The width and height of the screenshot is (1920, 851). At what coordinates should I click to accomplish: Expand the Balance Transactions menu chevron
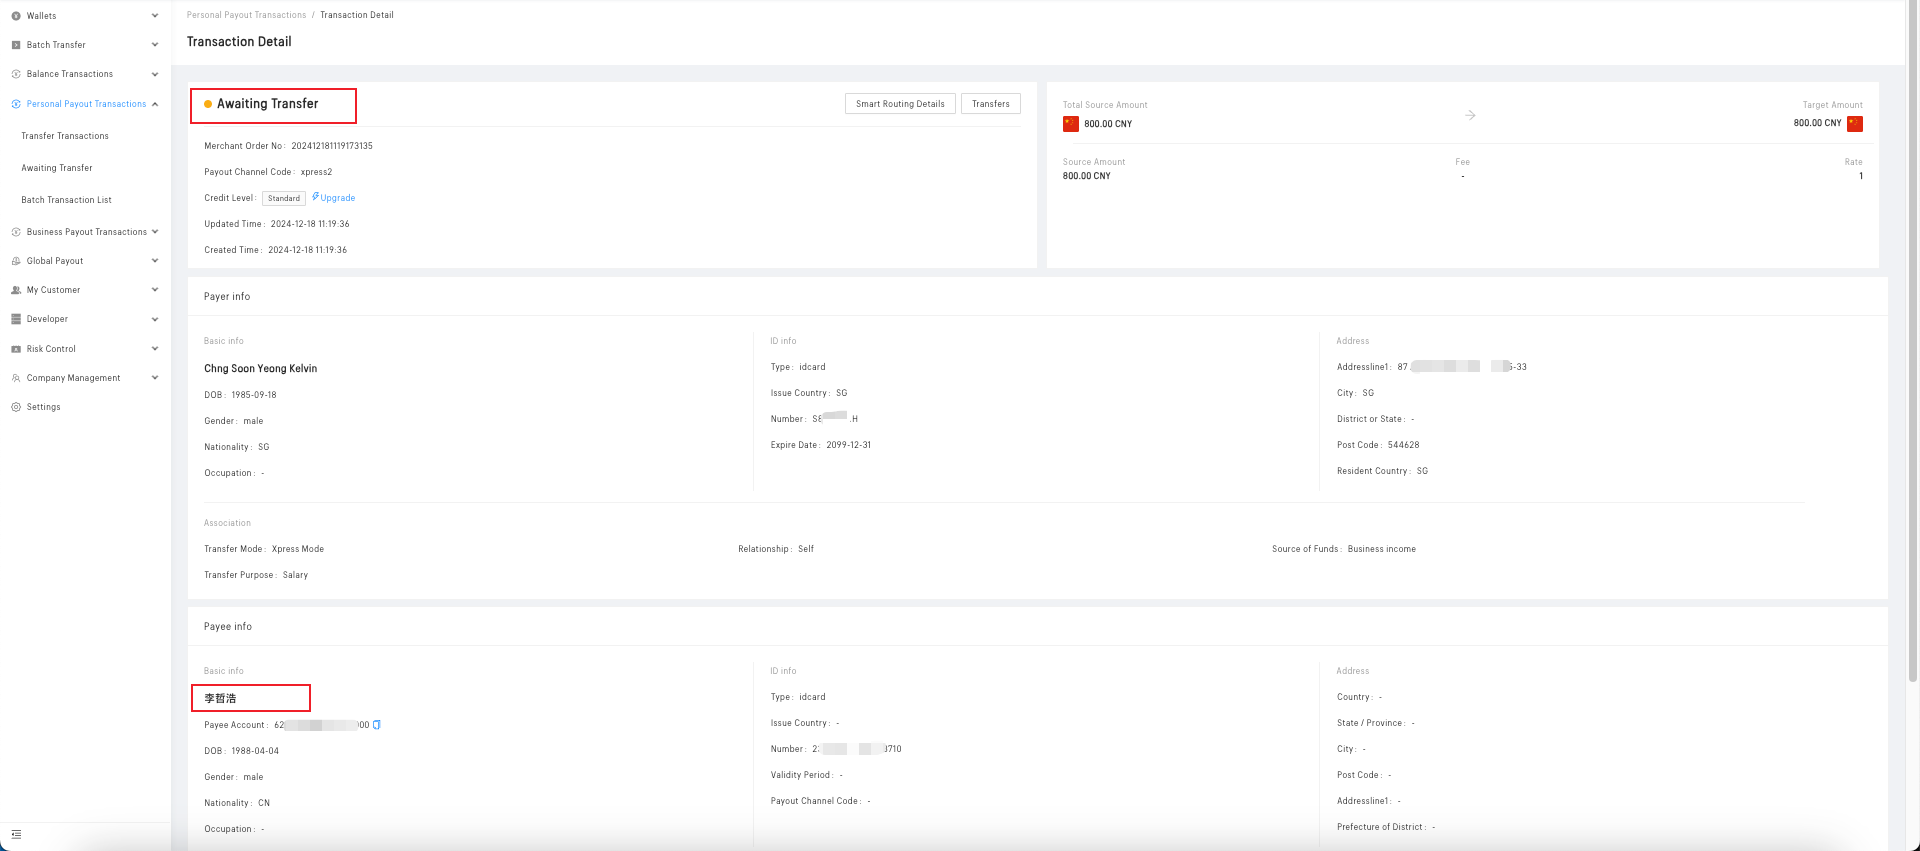click(155, 74)
